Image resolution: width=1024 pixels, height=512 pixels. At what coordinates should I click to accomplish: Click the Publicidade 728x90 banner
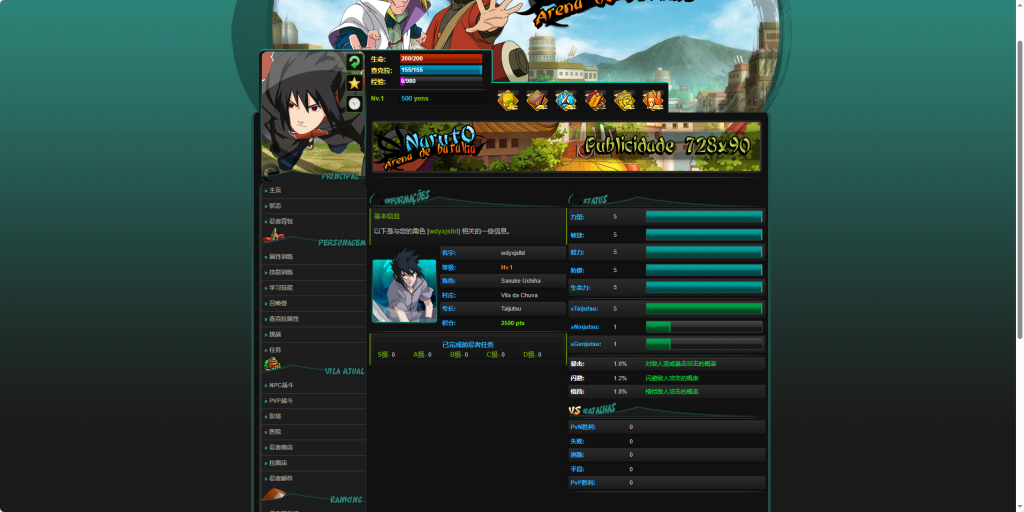pos(567,147)
